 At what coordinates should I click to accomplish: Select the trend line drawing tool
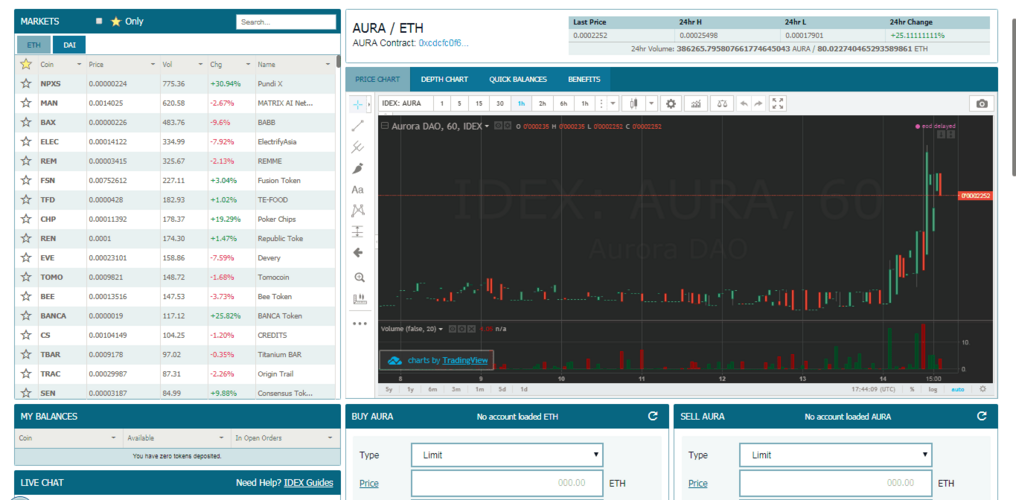coord(358,126)
